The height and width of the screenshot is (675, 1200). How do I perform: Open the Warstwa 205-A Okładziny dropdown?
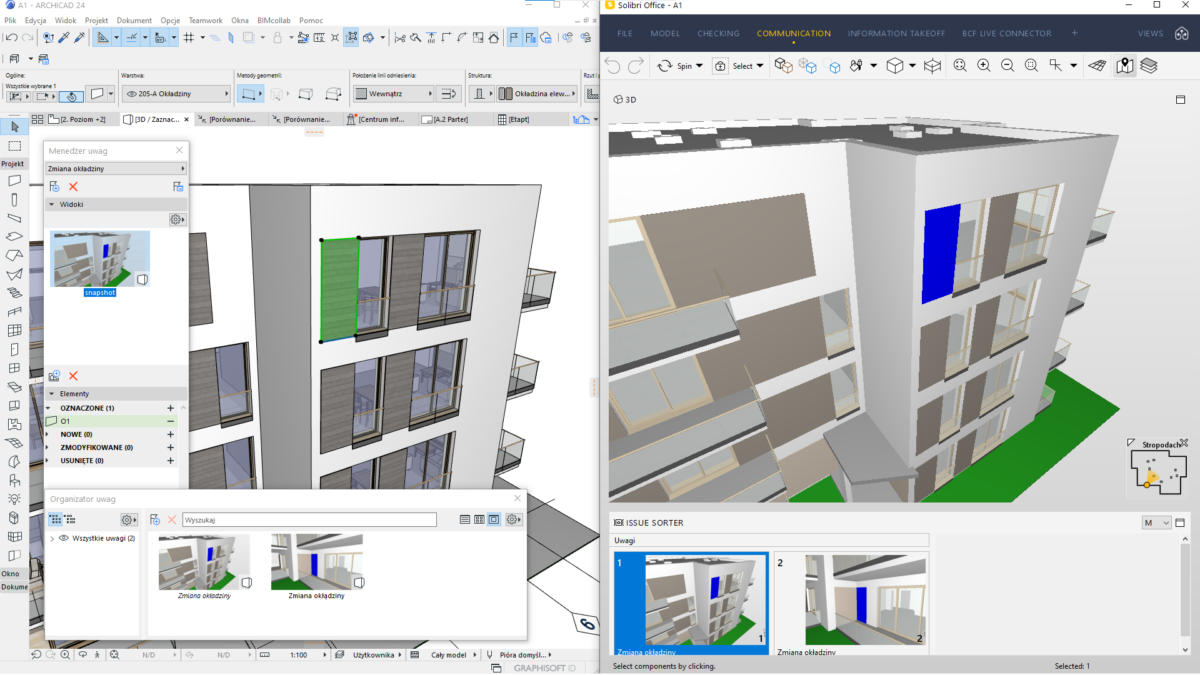point(177,94)
